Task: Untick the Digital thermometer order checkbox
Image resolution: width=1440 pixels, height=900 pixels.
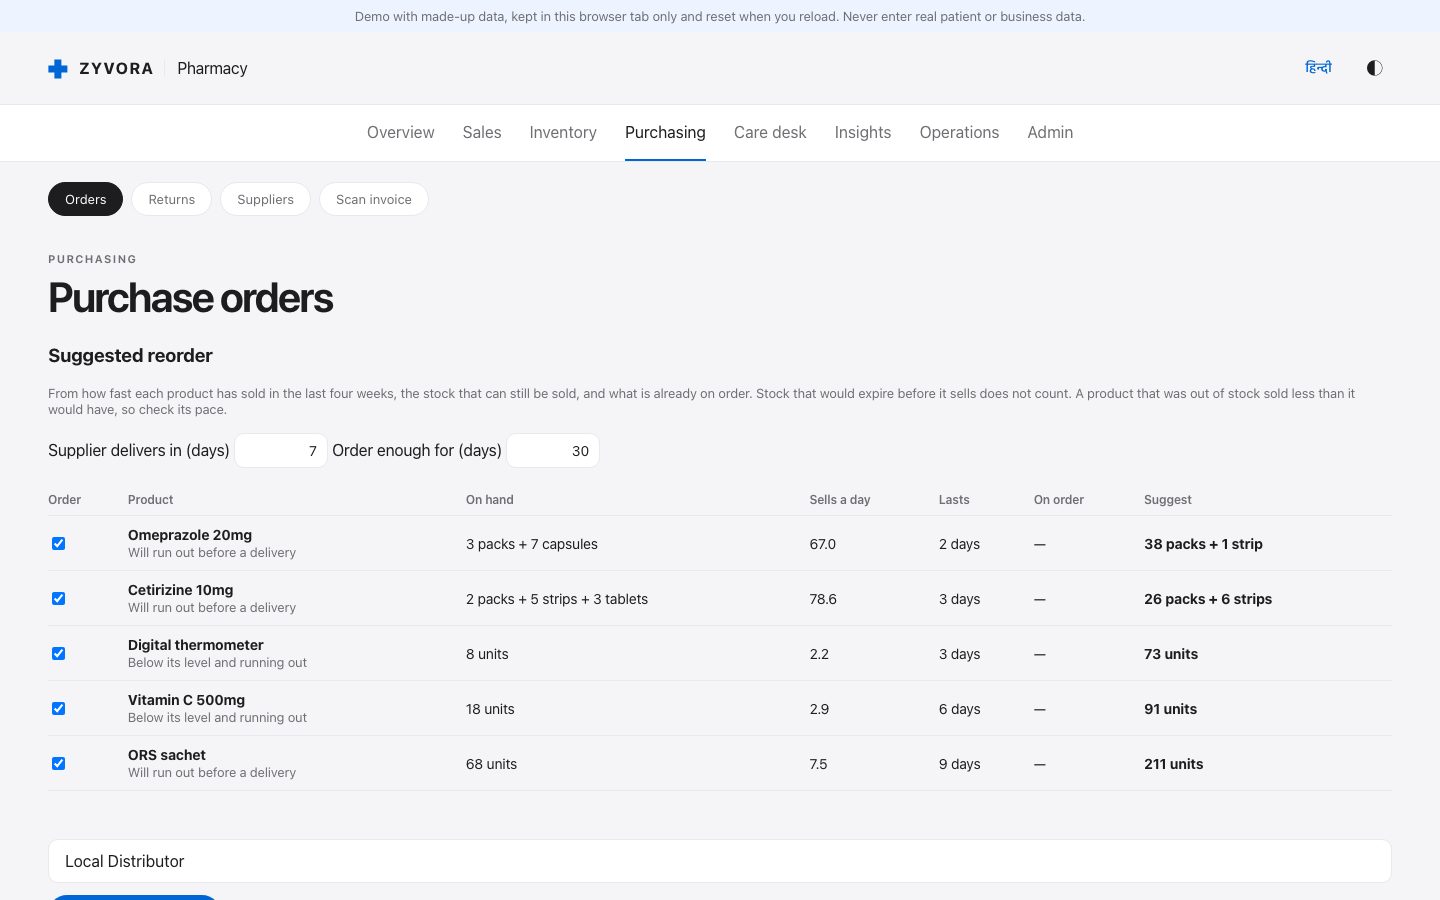Action: click(58, 653)
